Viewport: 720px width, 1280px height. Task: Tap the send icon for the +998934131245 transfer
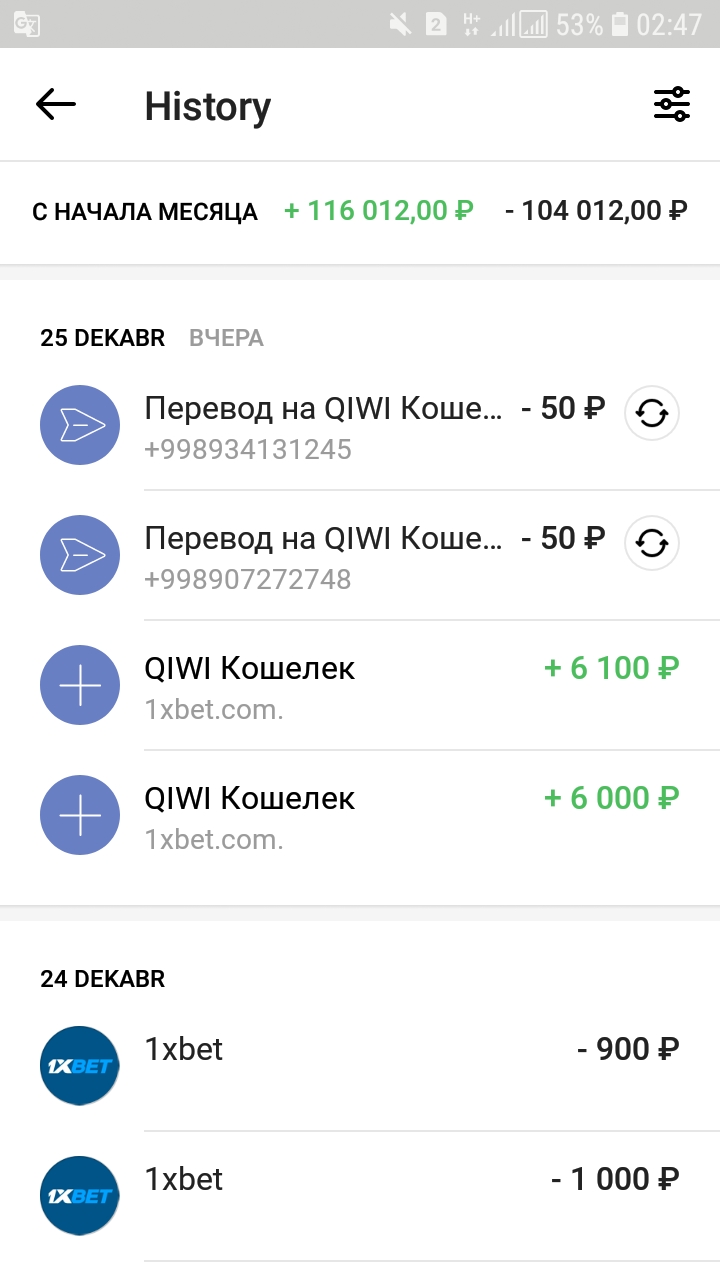[80, 425]
